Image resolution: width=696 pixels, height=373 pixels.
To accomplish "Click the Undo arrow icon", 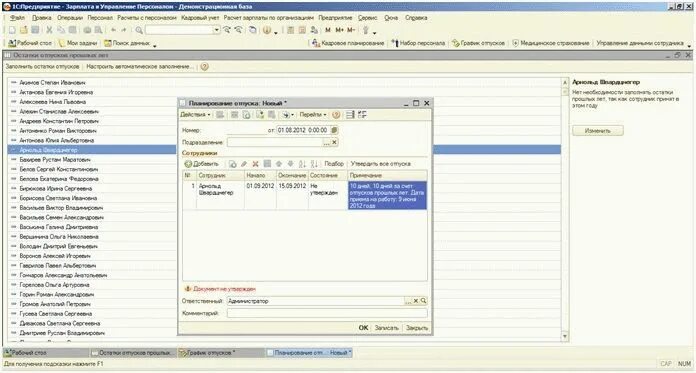I will click(x=114, y=30).
